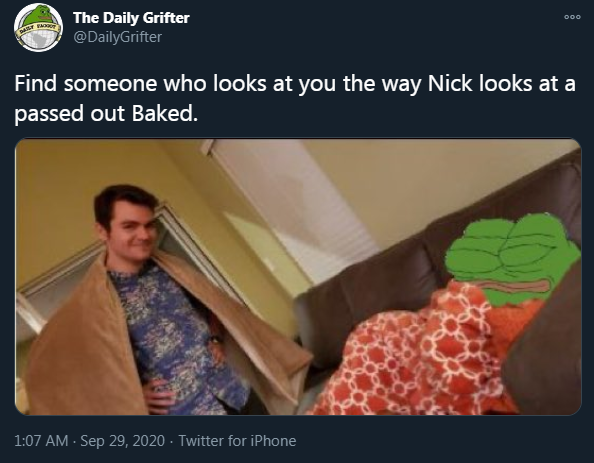Click the word 'Baked.' in the tweet
This screenshot has width=594, height=463.
(165, 113)
